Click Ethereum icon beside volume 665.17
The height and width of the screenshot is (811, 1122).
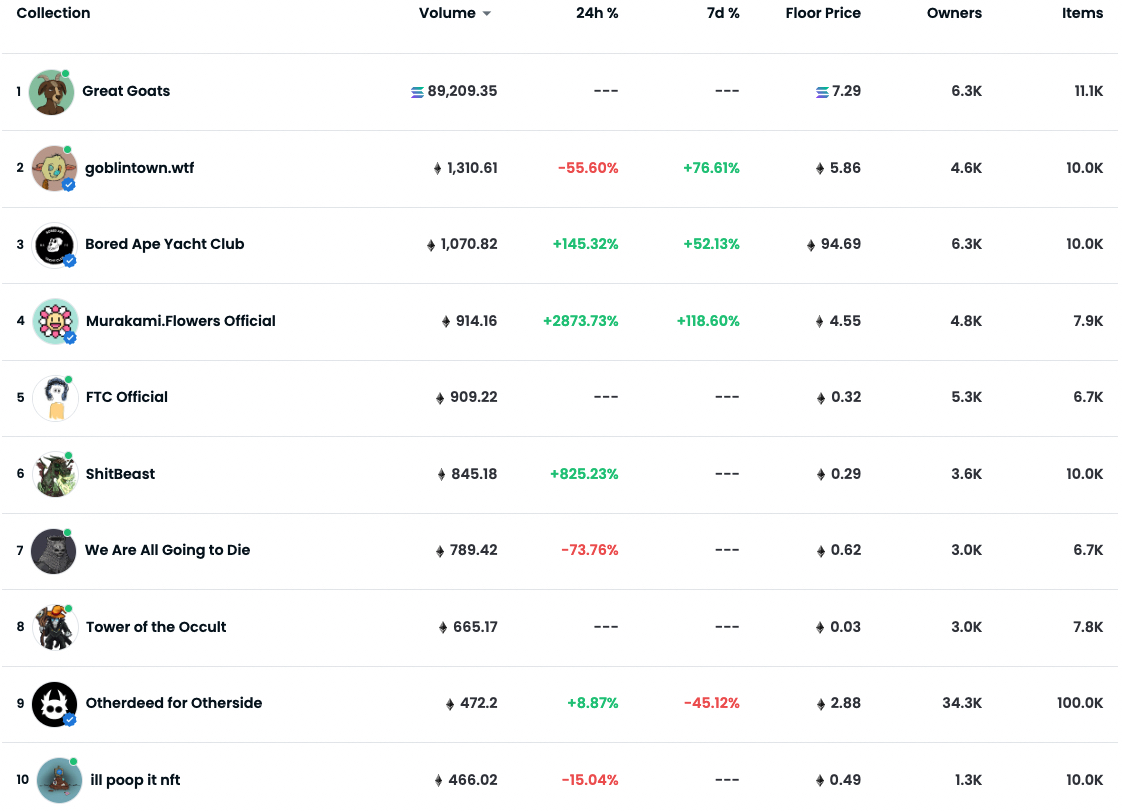pyautogui.click(x=443, y=628)
